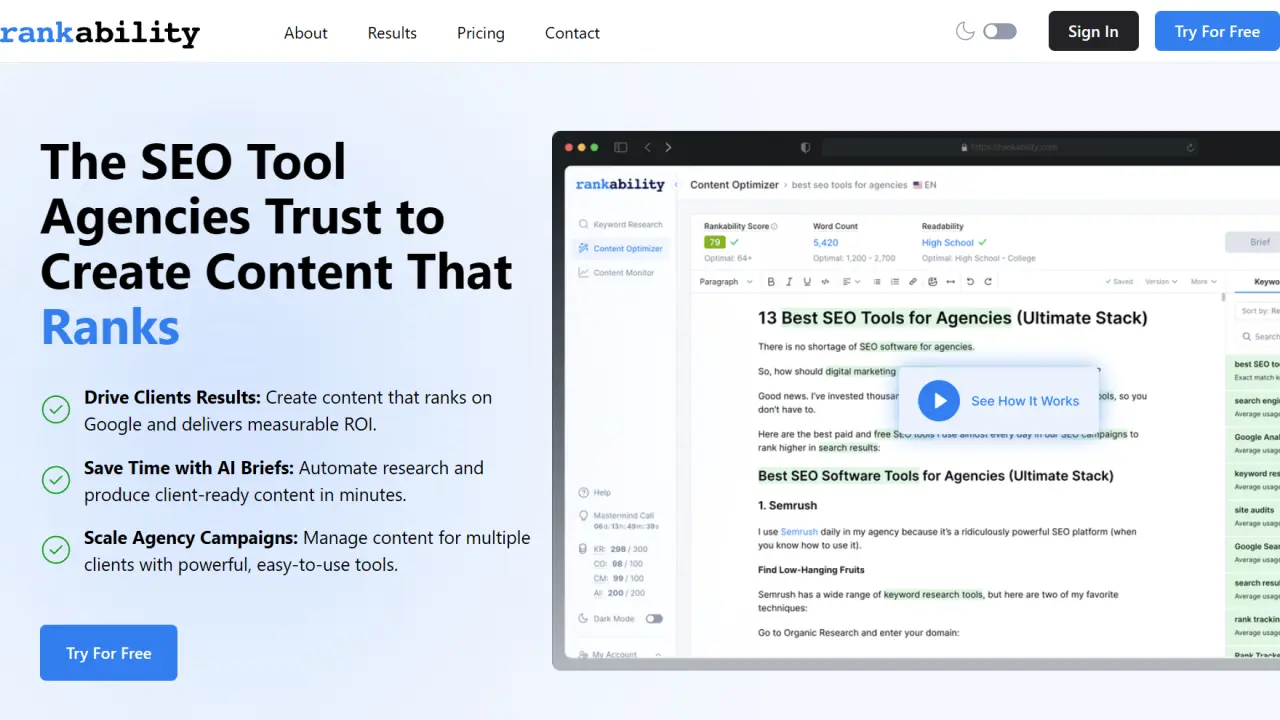Click the redo icon
Viewport: 1280px width, 720px height.
click(988, 282)
